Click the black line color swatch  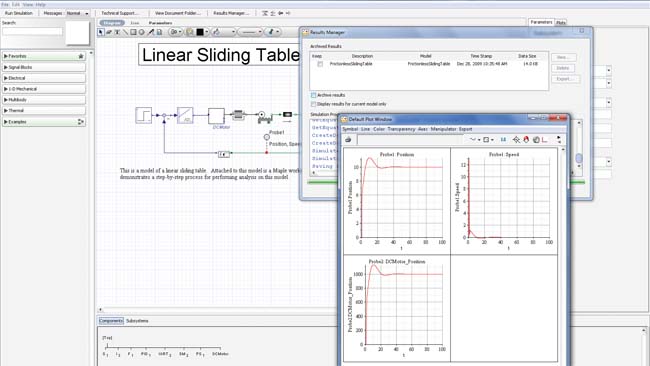(200, 32)
